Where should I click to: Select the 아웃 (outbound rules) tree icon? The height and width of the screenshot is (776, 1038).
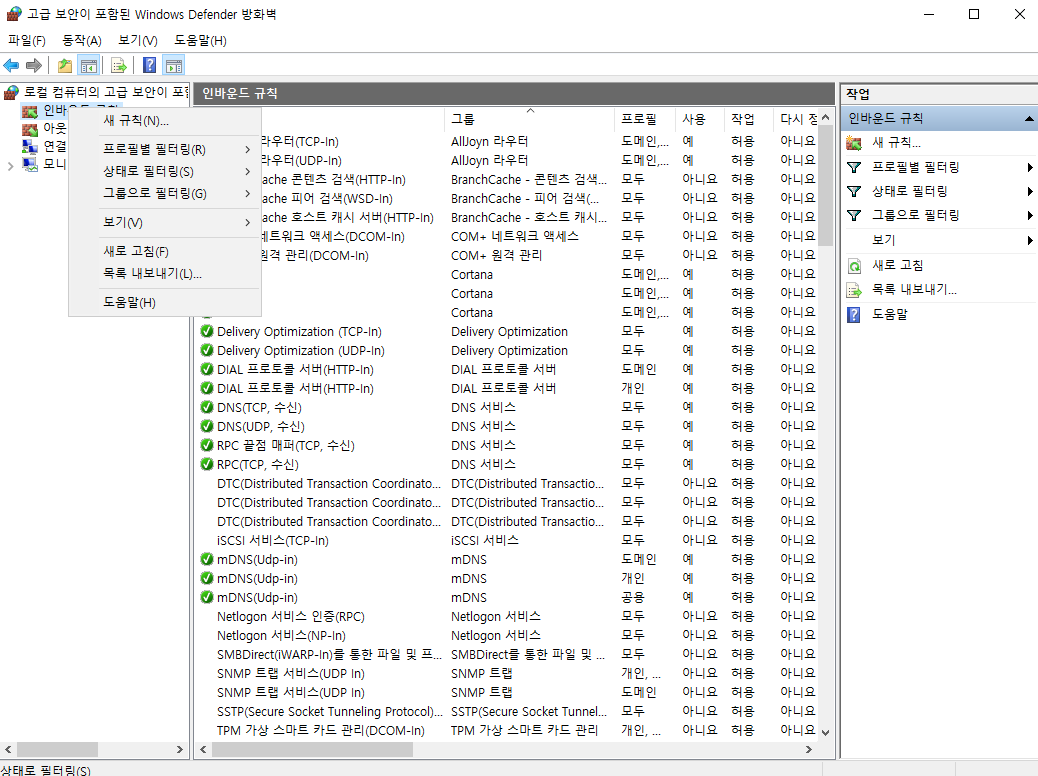tap(30, 128)
